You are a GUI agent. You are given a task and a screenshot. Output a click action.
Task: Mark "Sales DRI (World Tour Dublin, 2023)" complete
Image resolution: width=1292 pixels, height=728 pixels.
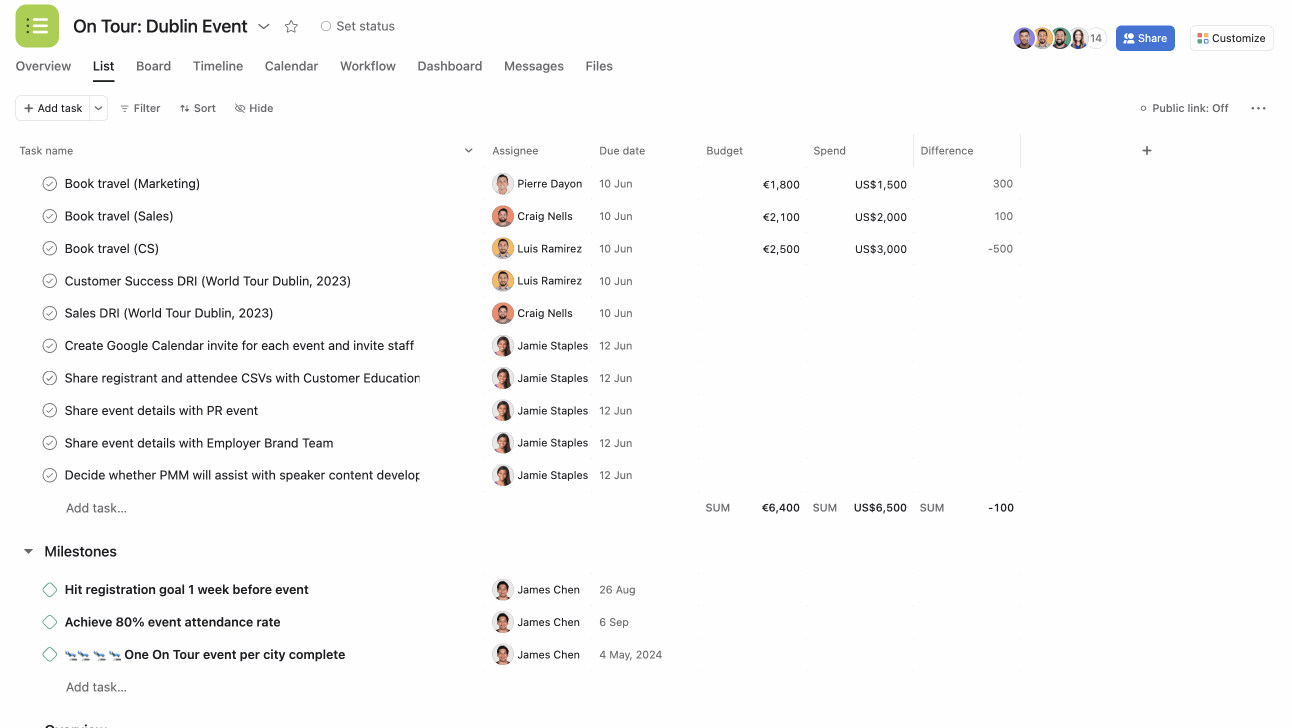click(x=49, y=313)
